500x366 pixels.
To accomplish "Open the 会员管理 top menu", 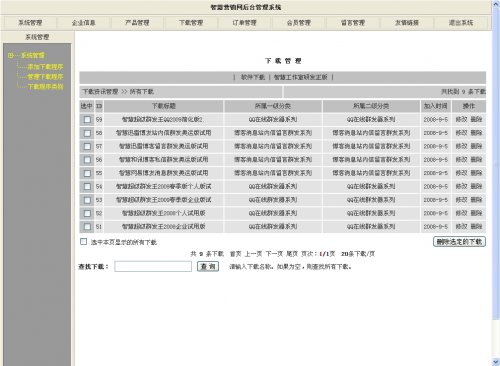I will coord(299,23).
